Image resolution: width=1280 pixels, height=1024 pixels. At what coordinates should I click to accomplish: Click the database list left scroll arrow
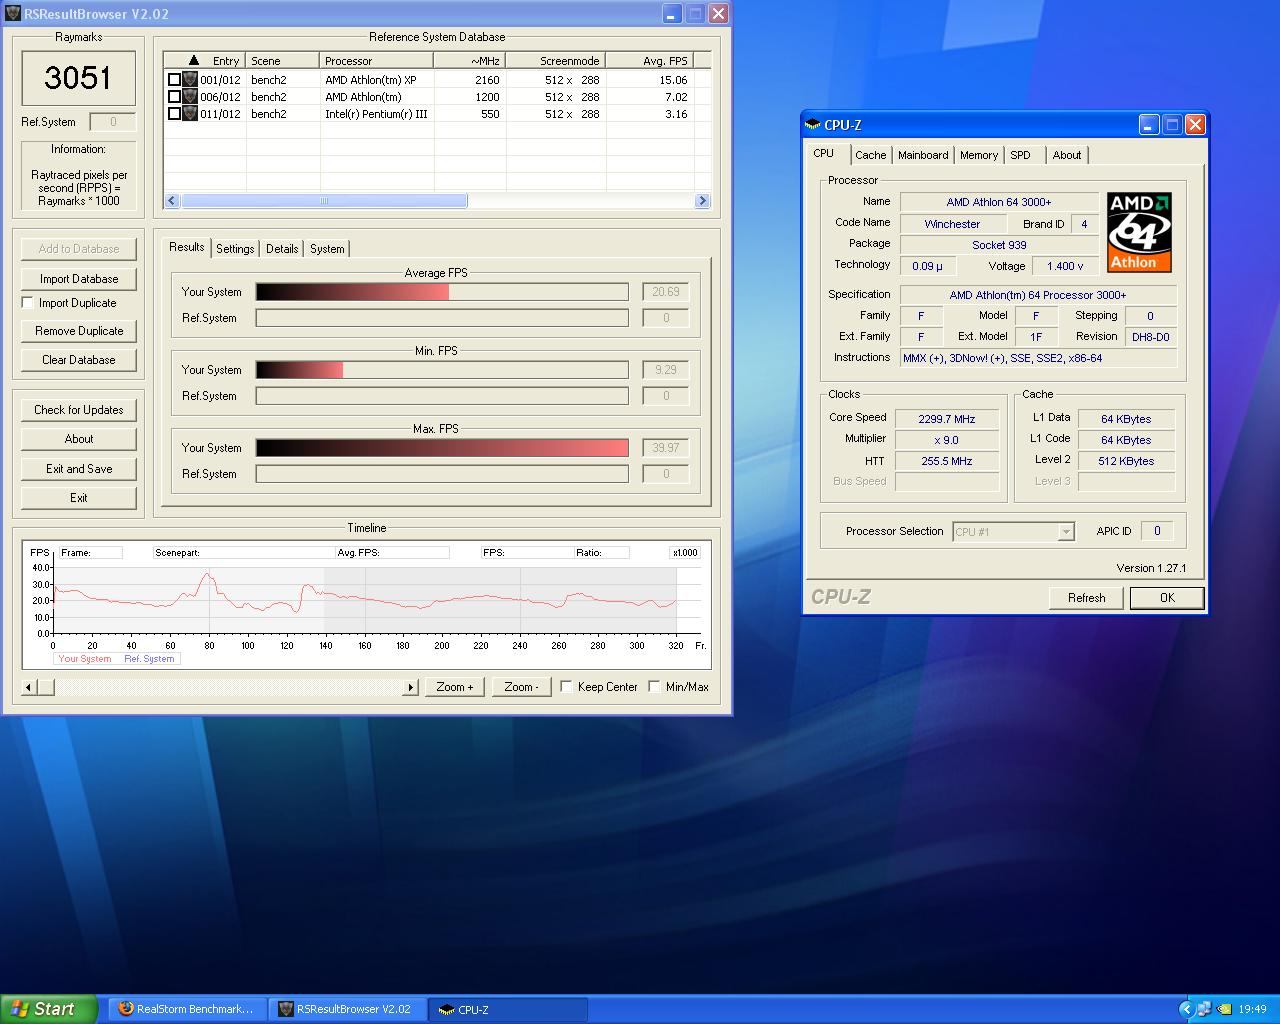(172, 201)
